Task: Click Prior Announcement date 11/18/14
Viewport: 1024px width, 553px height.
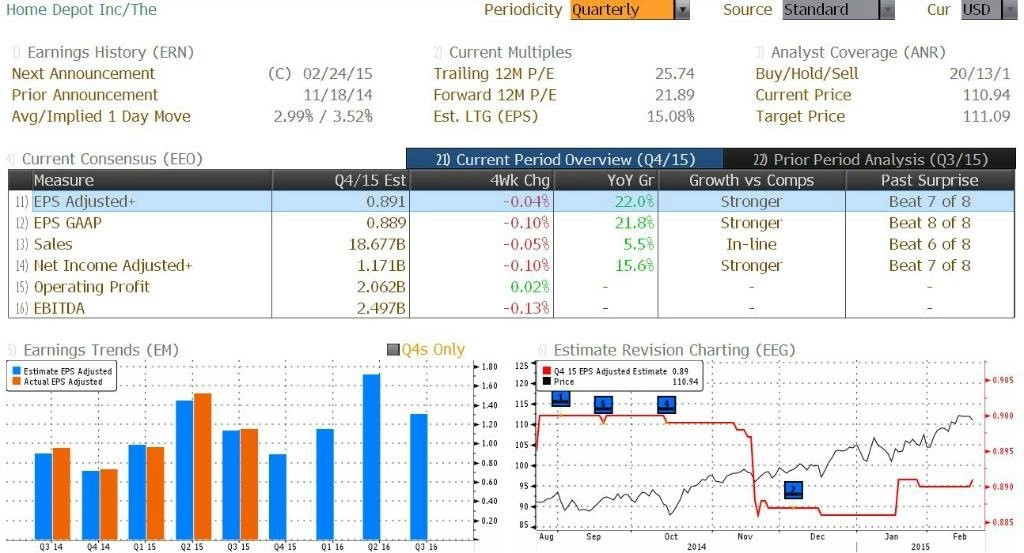Action: point(338,95)
